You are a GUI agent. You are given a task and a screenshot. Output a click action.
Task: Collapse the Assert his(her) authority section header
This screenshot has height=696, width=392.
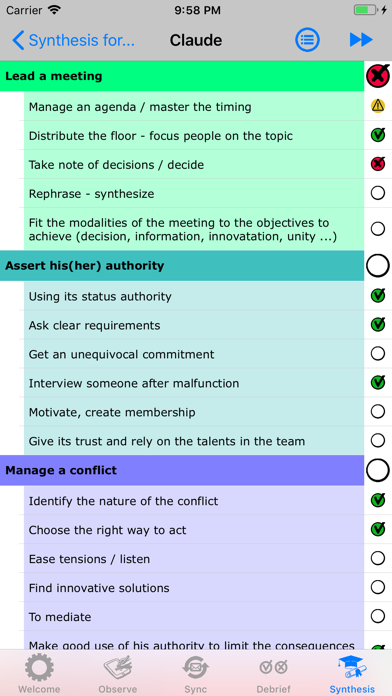point(182,265)
